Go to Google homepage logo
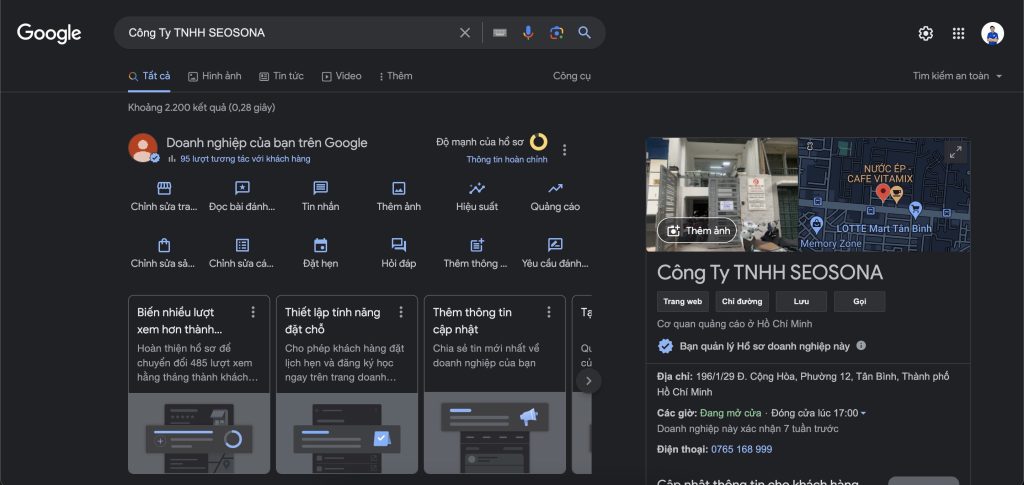 [49, 33]
